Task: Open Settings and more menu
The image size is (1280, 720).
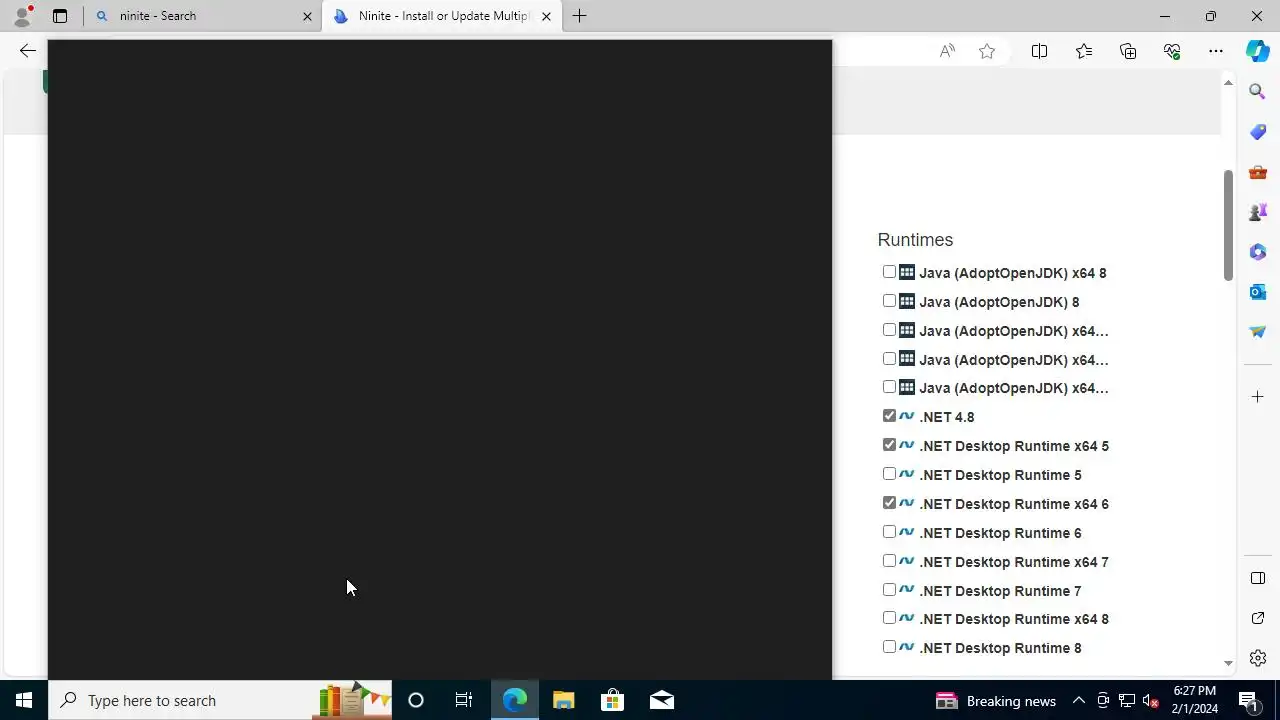Action: click(x=1216, y=51)
